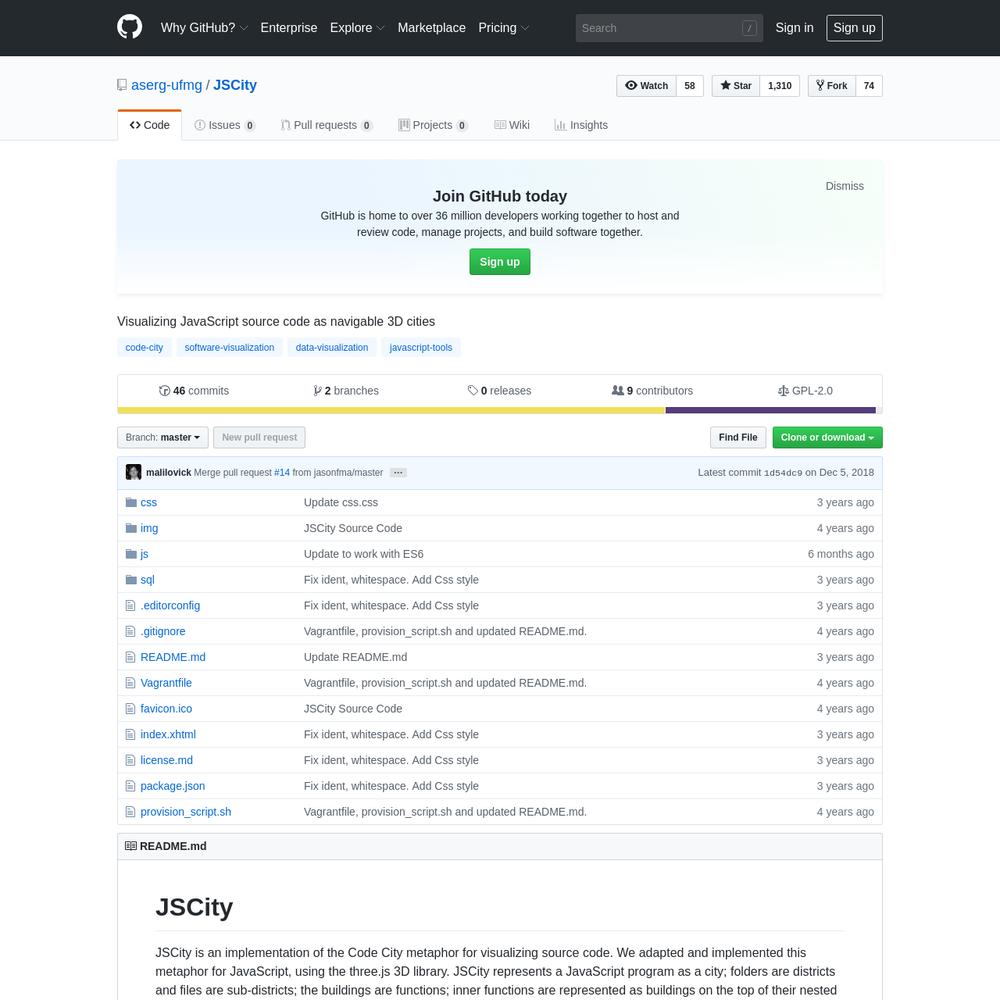Click the malilovick avatar thumbnail
This screenshot has height=1000, width=1000.
133,472
